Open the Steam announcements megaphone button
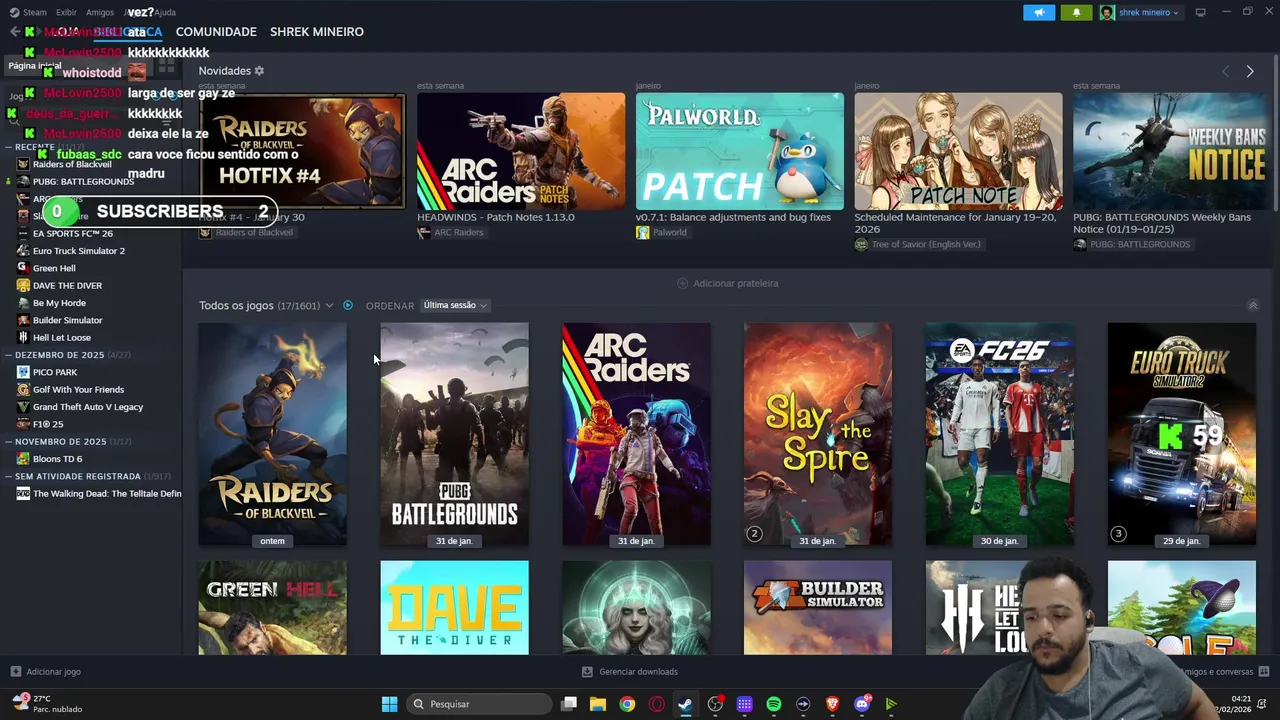The image size is (1280, 720). click(x=1039, y=12)
